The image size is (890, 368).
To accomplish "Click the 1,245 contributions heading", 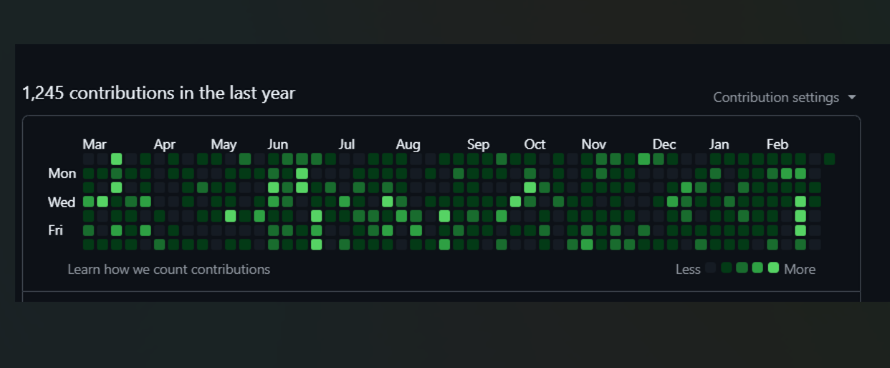I will 158,93.
